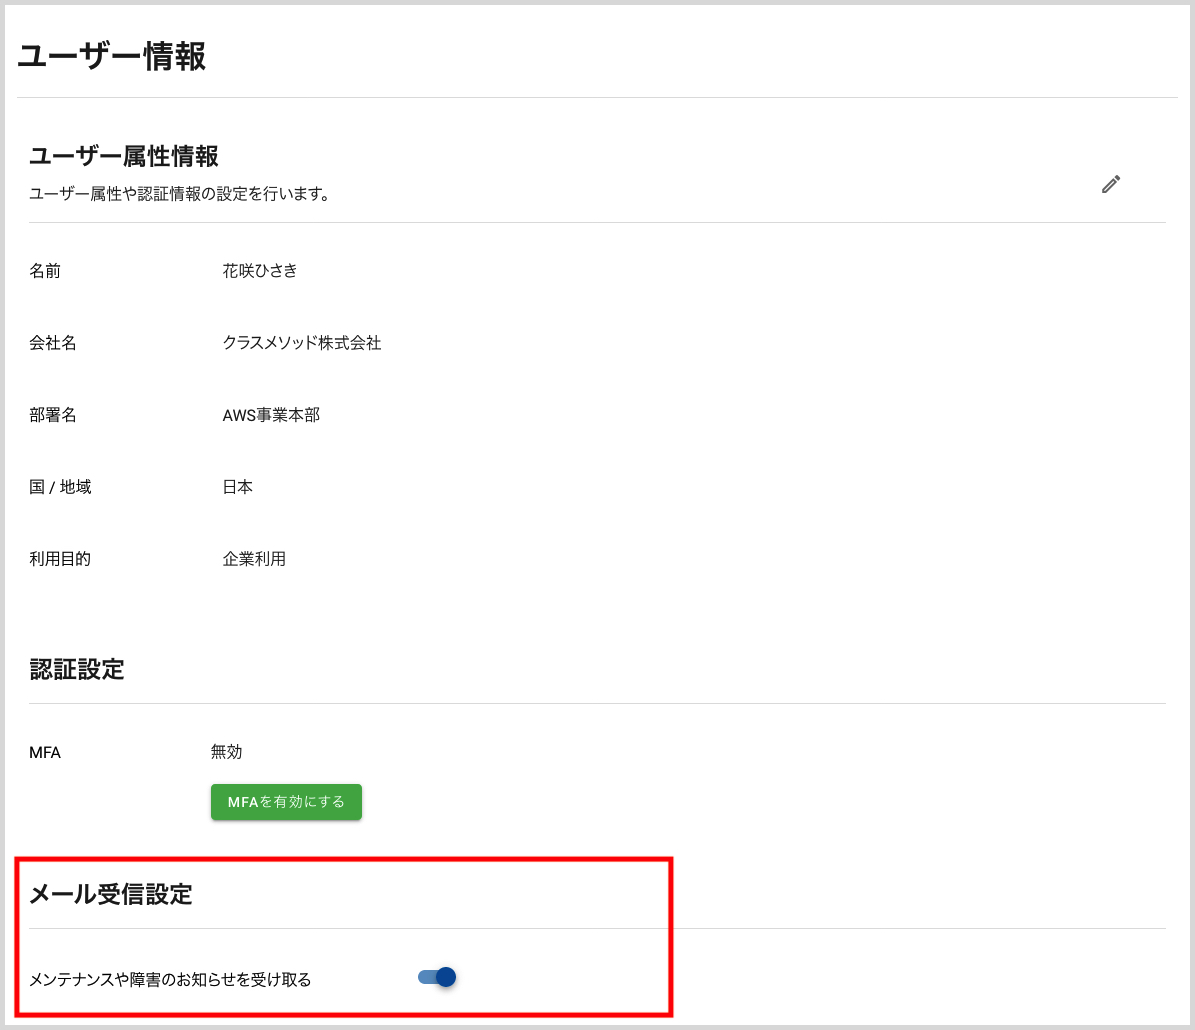Viewport: 1195px width, 1030px height.
Task: Click the ユーザー情報 page title
Action: (112, 57)
